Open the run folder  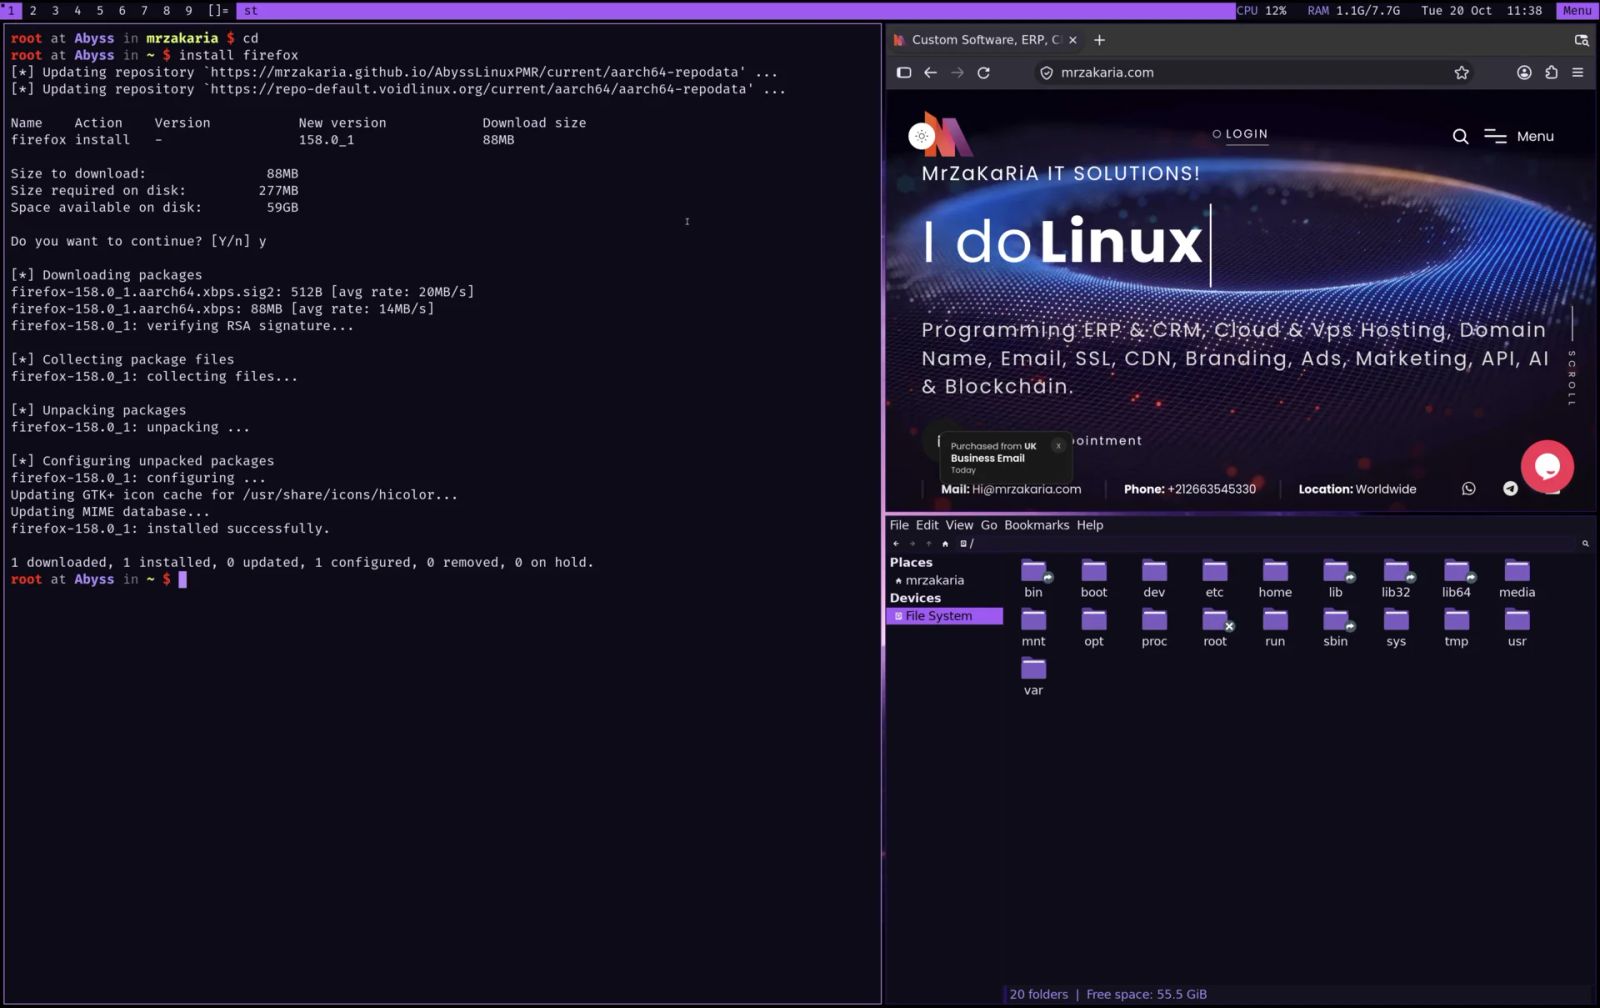[1275, 627]
